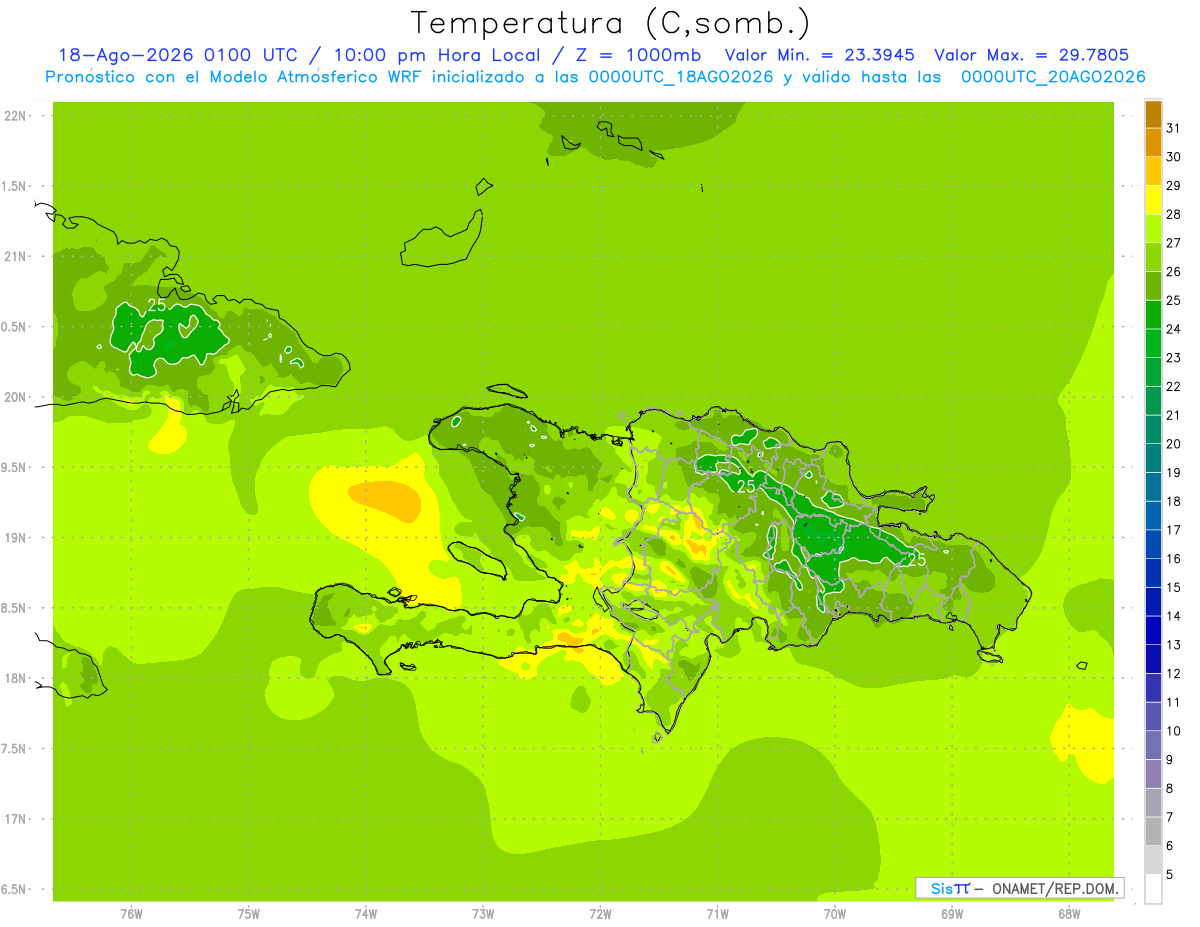Click the 75W longitude axis label

click(x=249, y=914)
